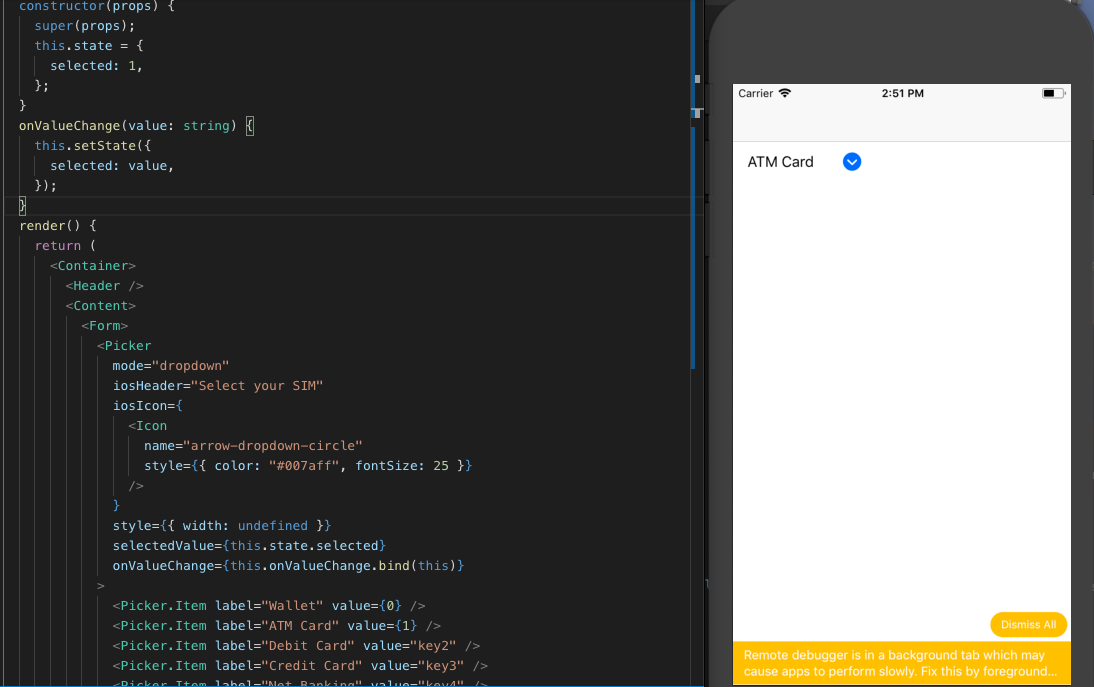Dismiss all warnings with Dismiss All button
1094x687 pixels.
tap(1028, 624)
